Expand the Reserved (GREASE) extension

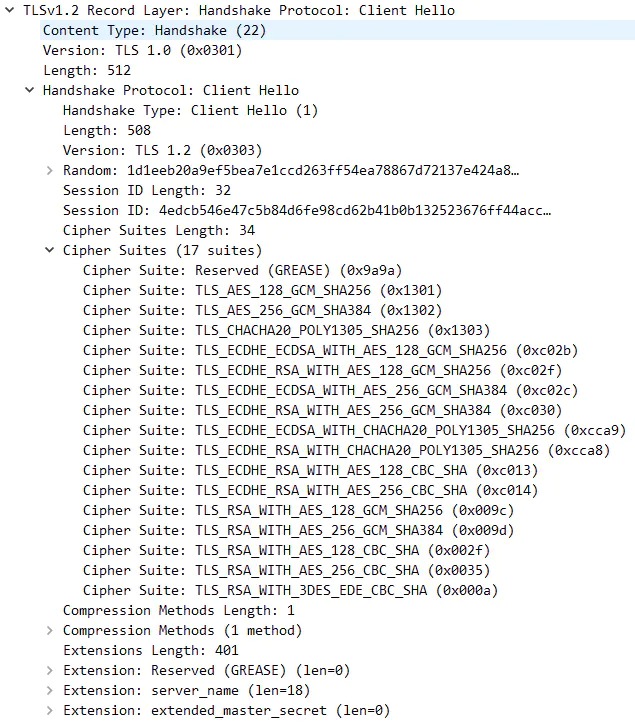49,670
